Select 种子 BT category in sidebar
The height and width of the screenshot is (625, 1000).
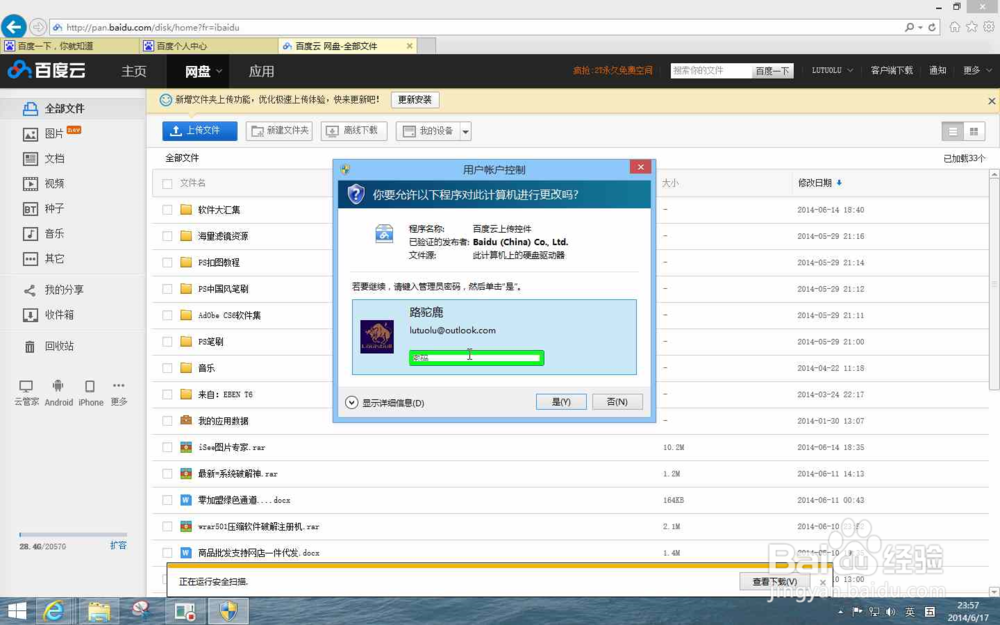(x=43, y=209)
